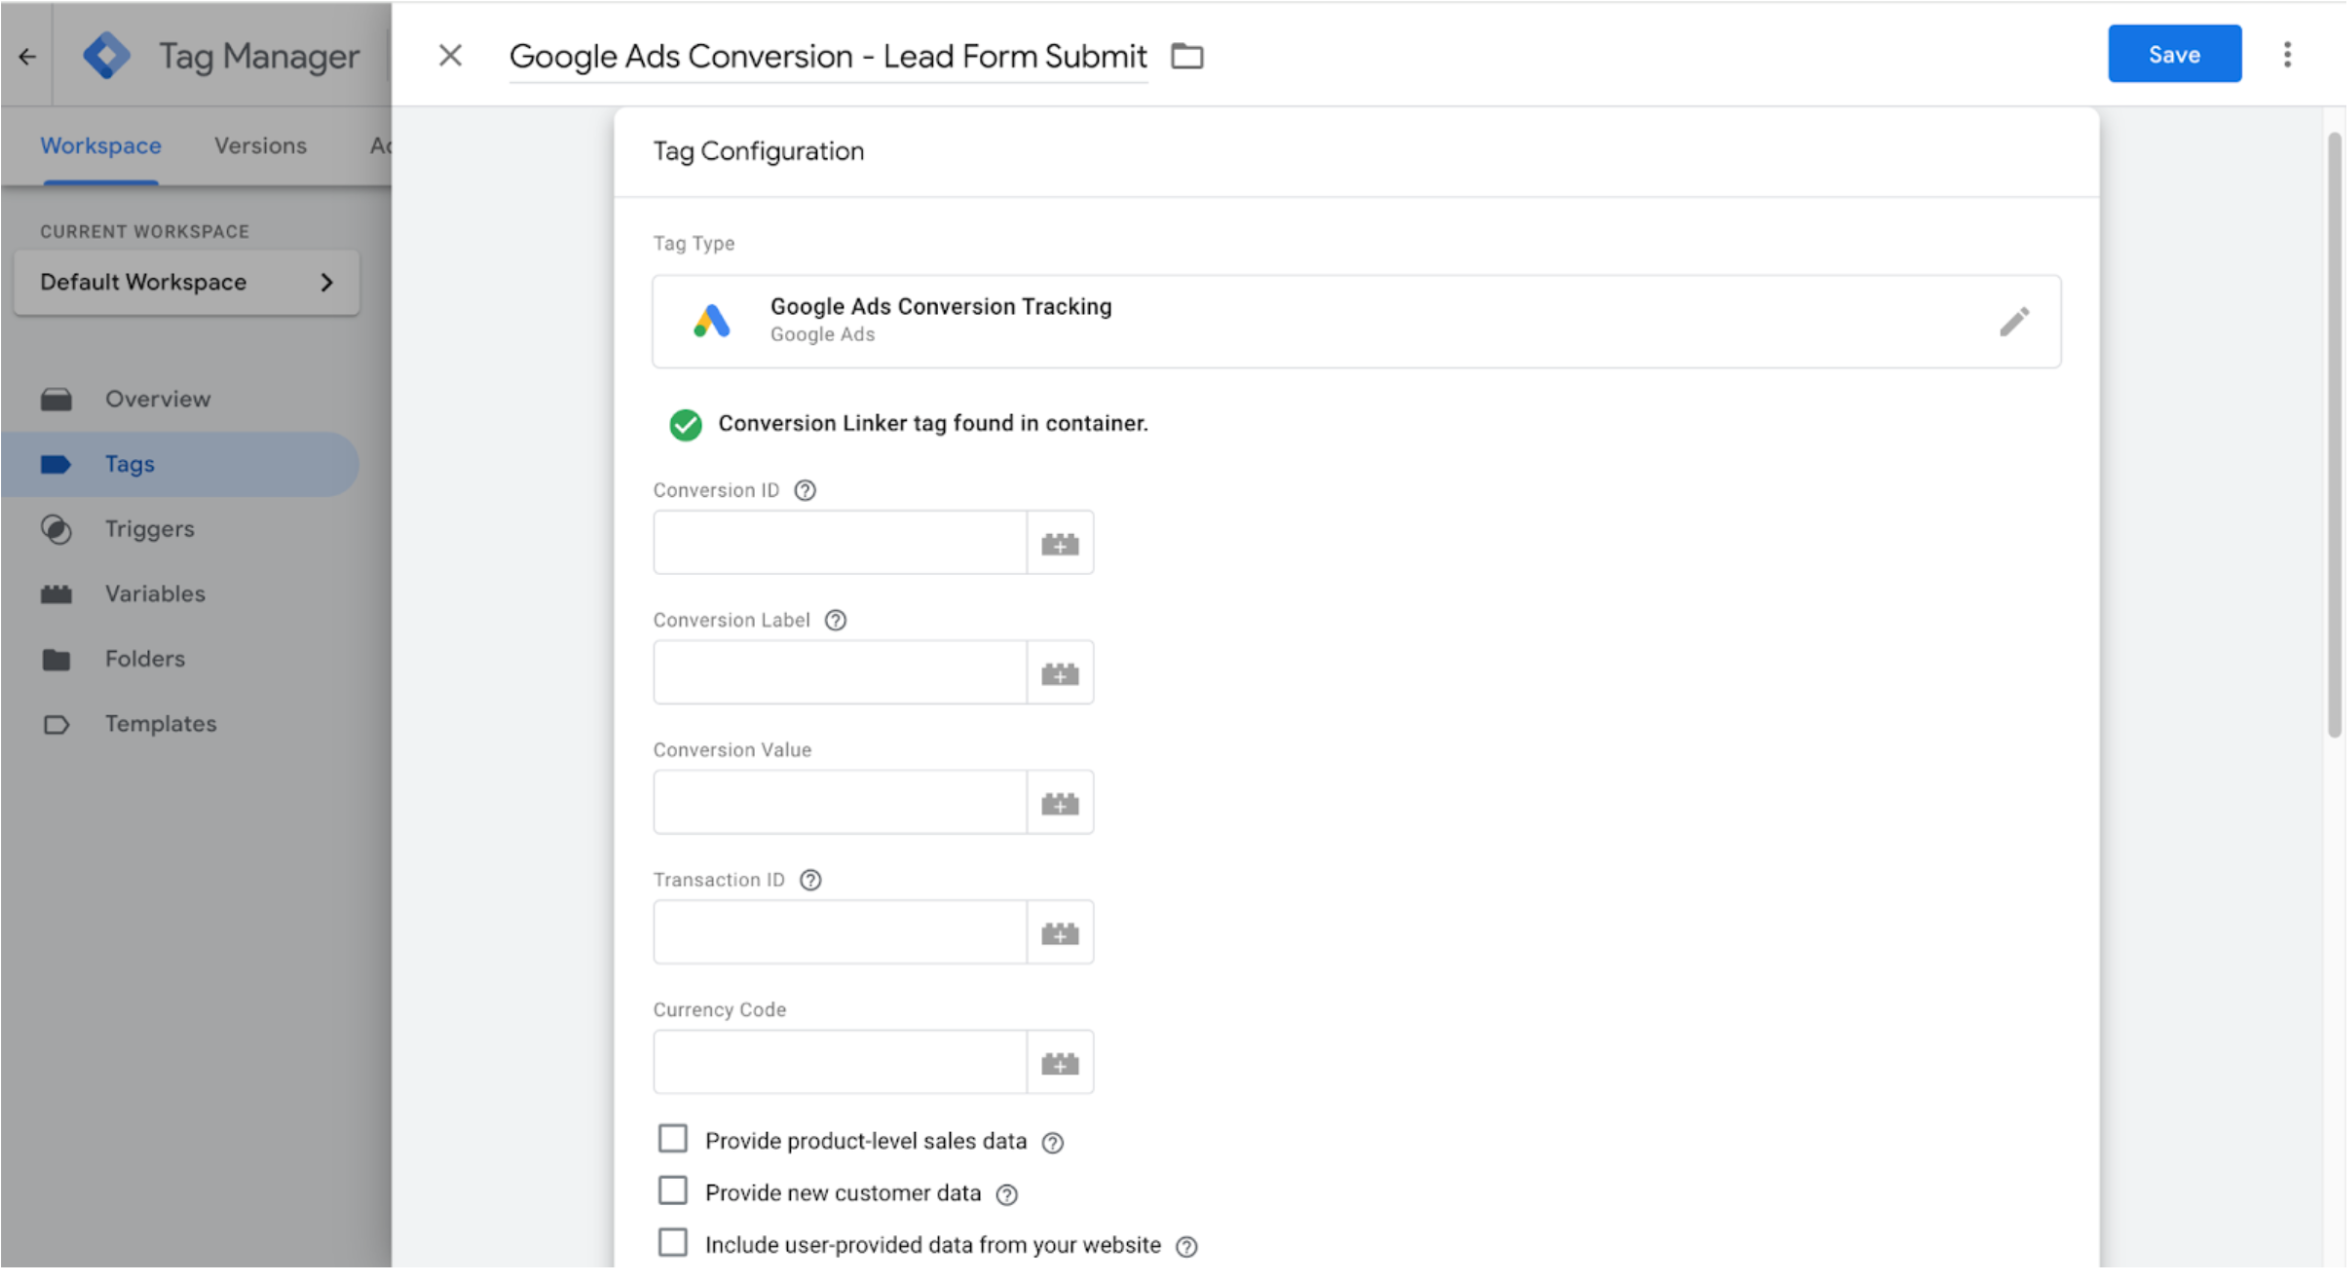Click variable picker icon beside Currency Code
Screen dimensions: 2350x1268
[1059, 1063]
